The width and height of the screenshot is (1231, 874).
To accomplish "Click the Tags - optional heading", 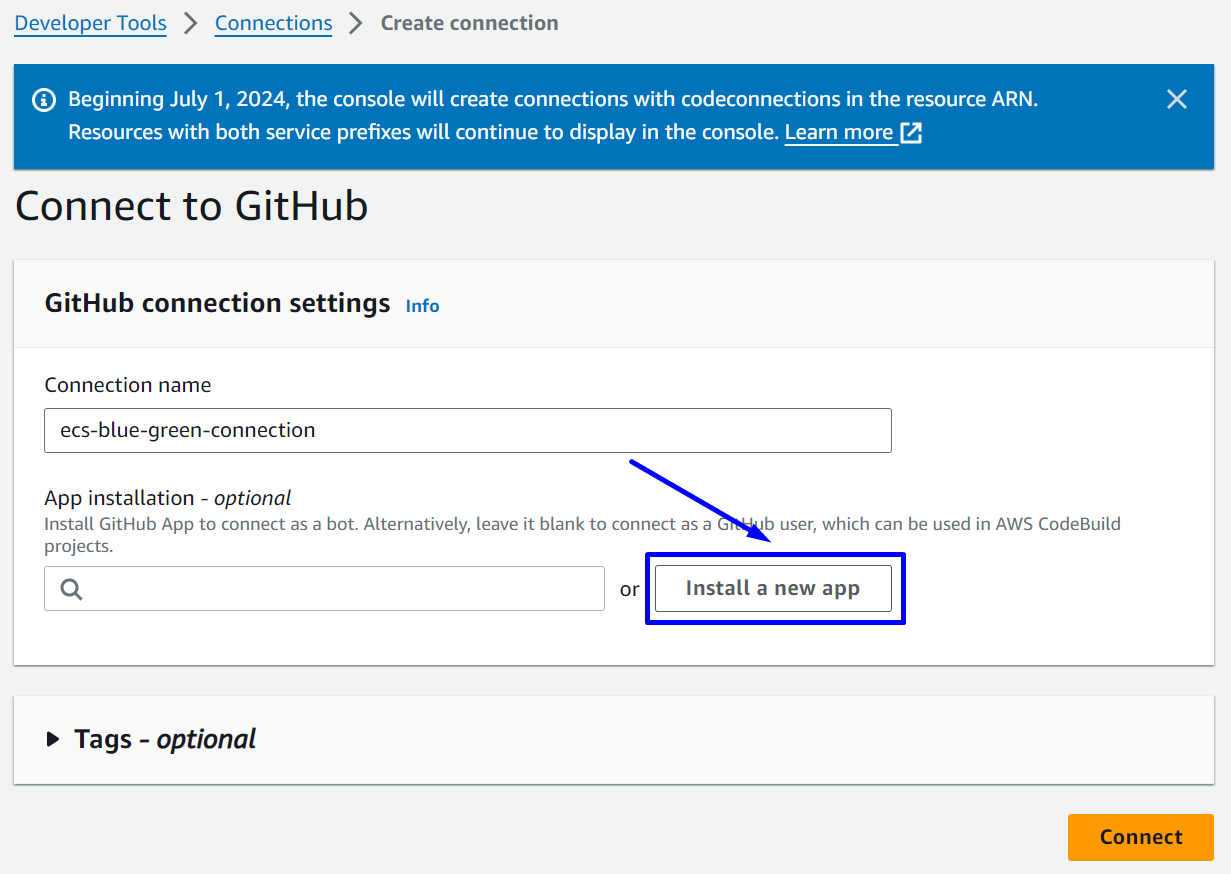I will pos(165,740).
